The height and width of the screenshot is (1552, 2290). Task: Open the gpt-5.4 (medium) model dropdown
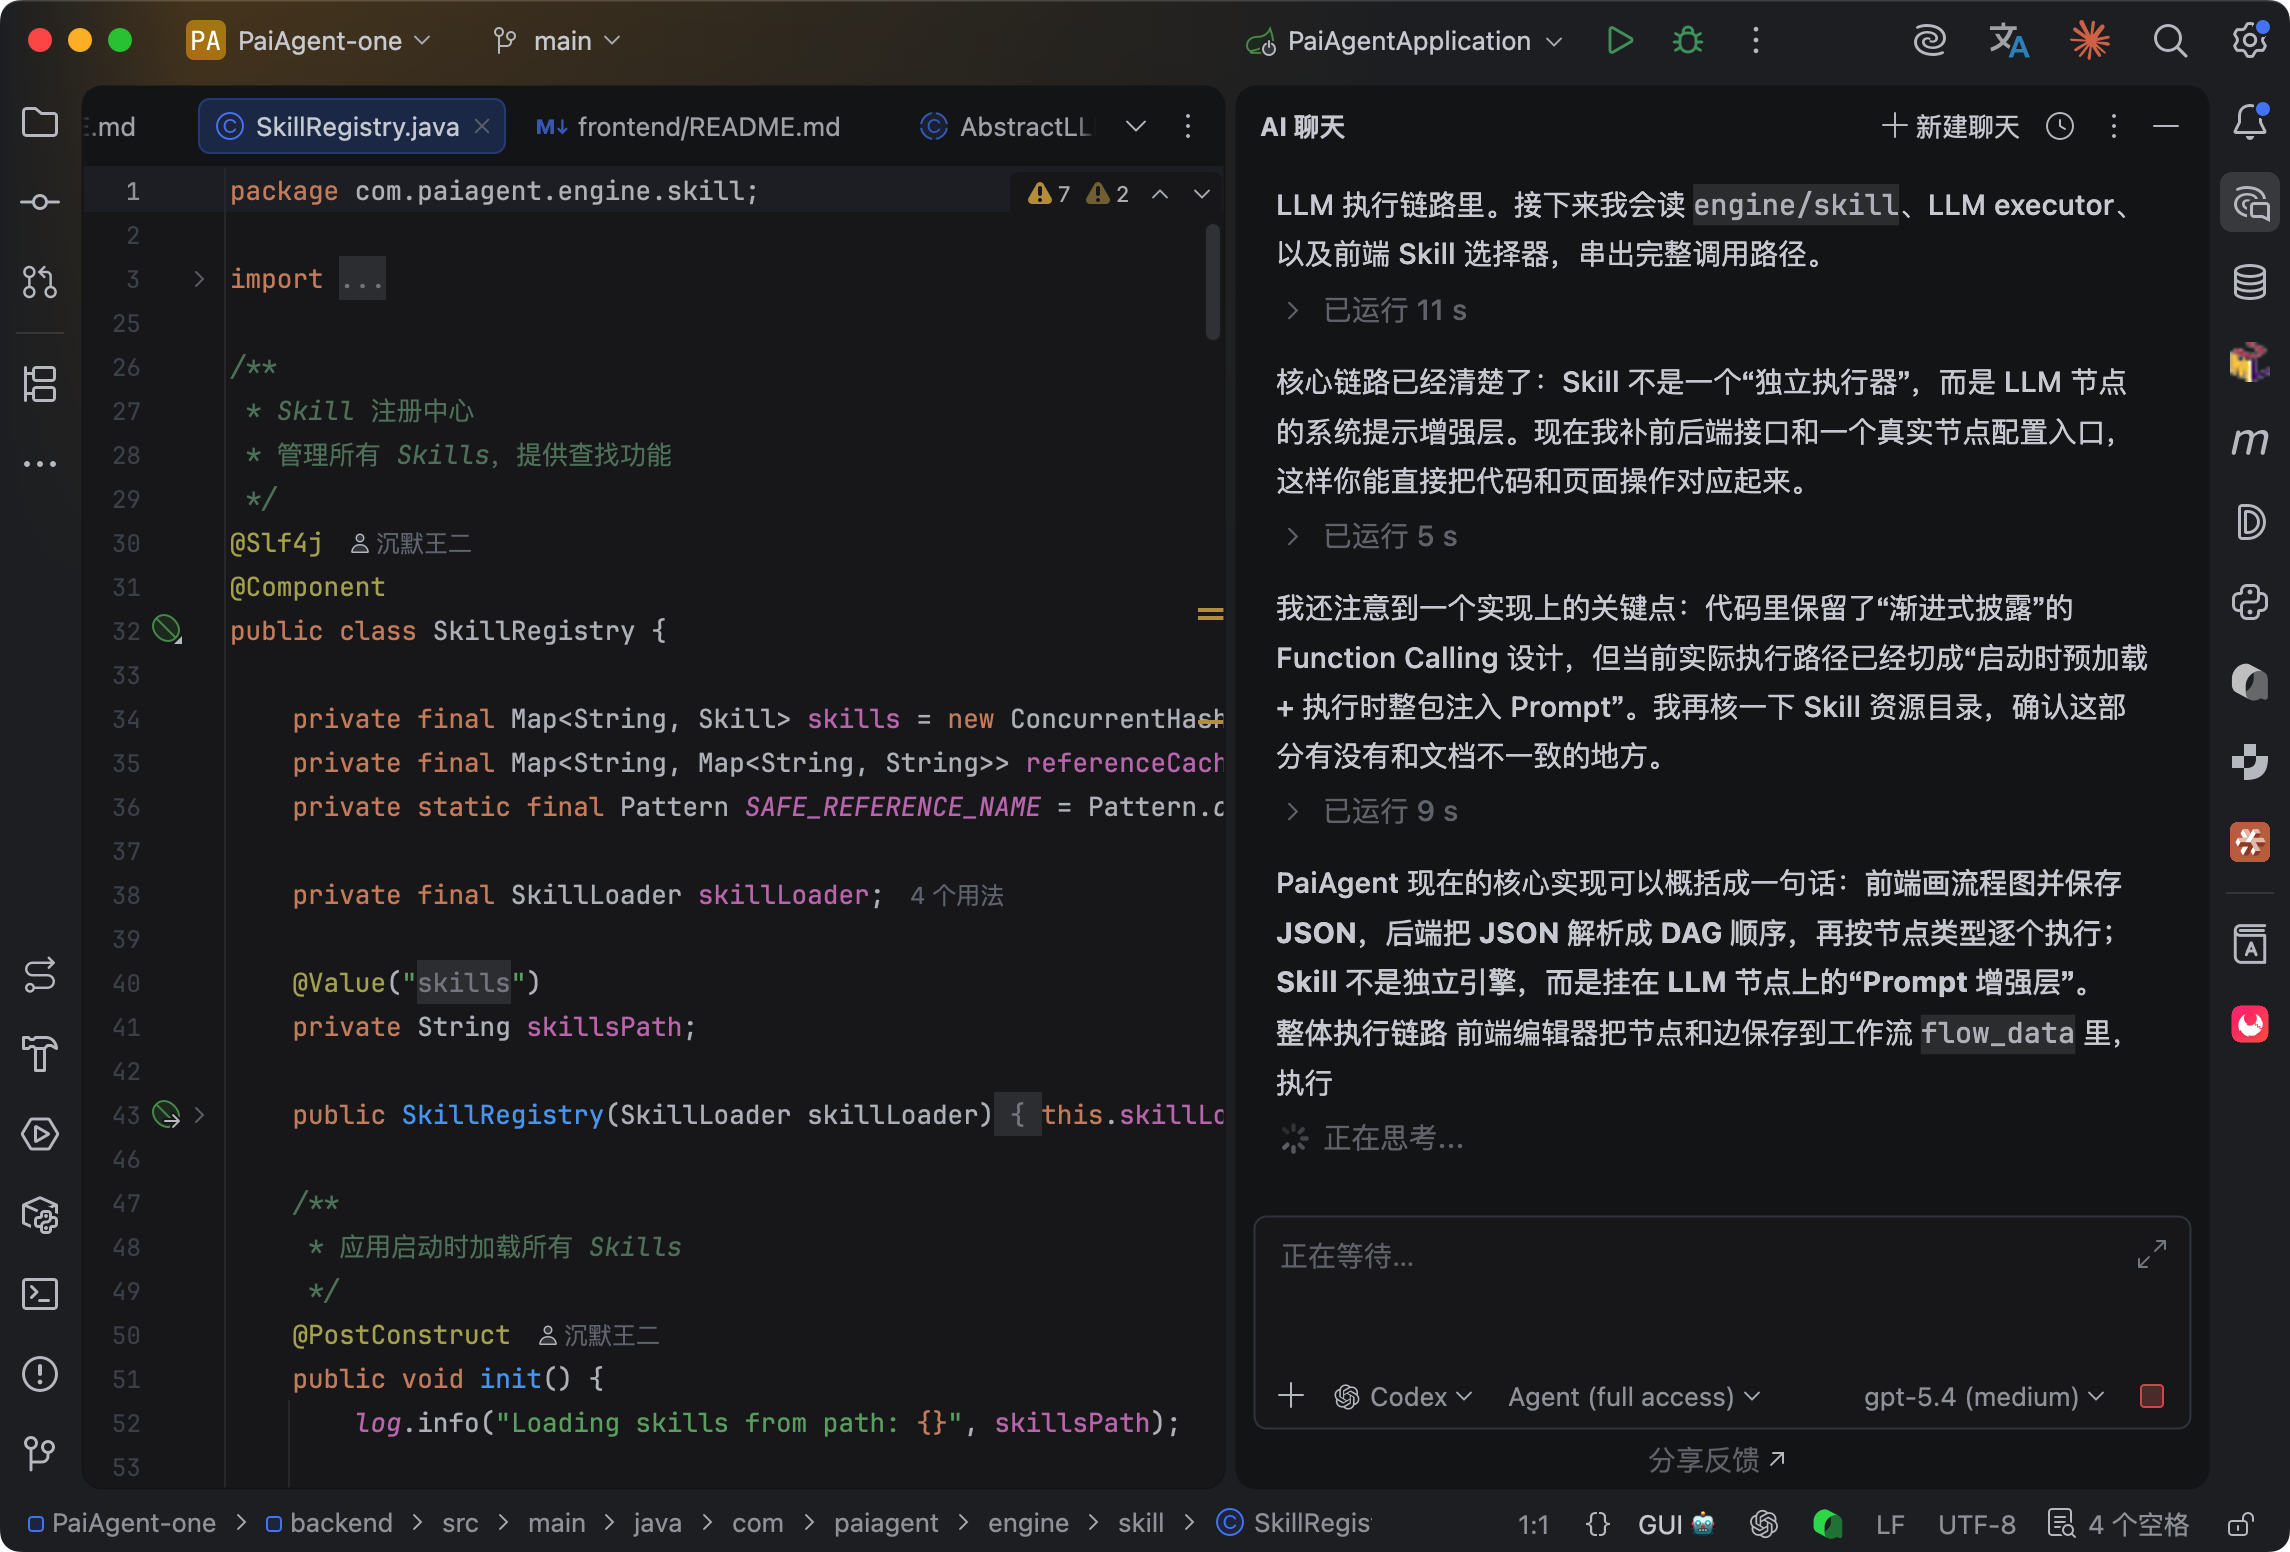click(x=1984, y=1397)
